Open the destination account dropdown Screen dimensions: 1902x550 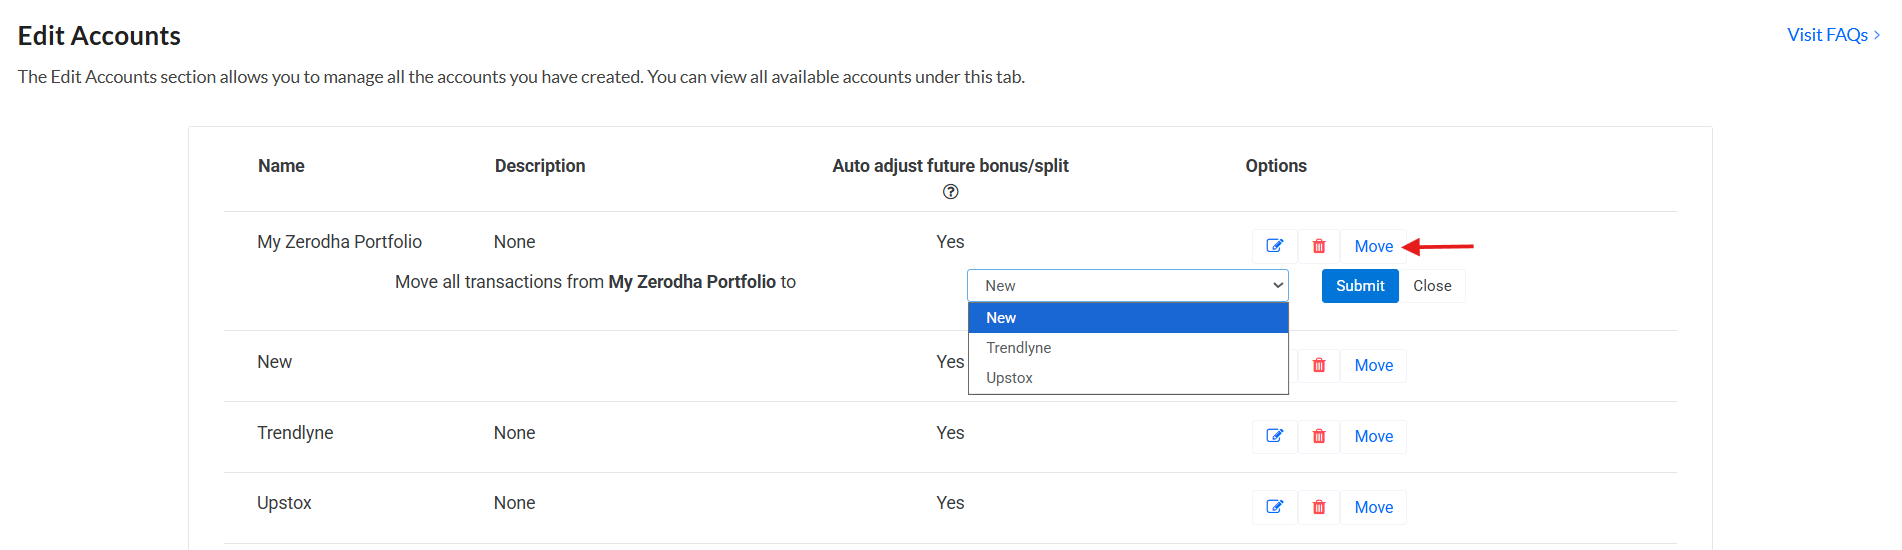point(1127,286)
